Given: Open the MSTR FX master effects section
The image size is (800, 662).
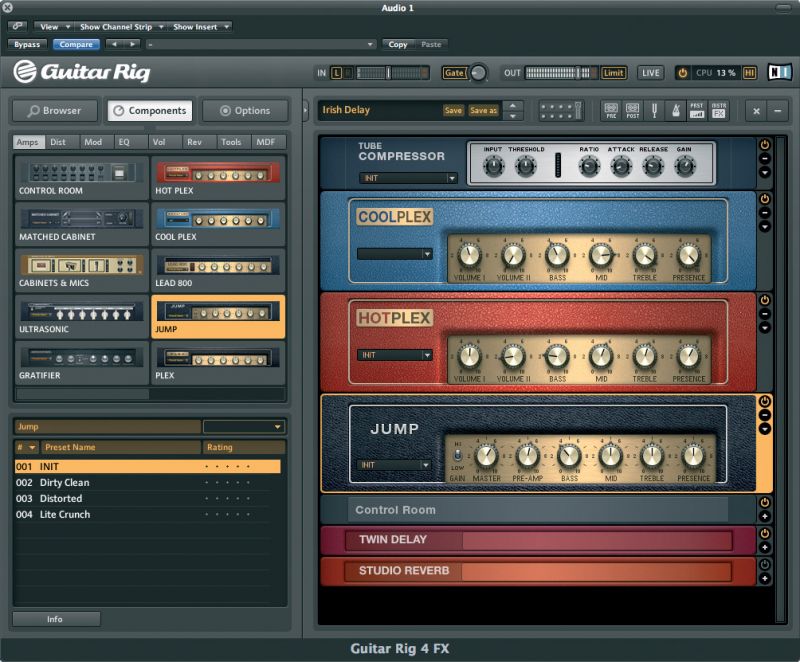Looking at the screenshot, I should pos(719,110).
